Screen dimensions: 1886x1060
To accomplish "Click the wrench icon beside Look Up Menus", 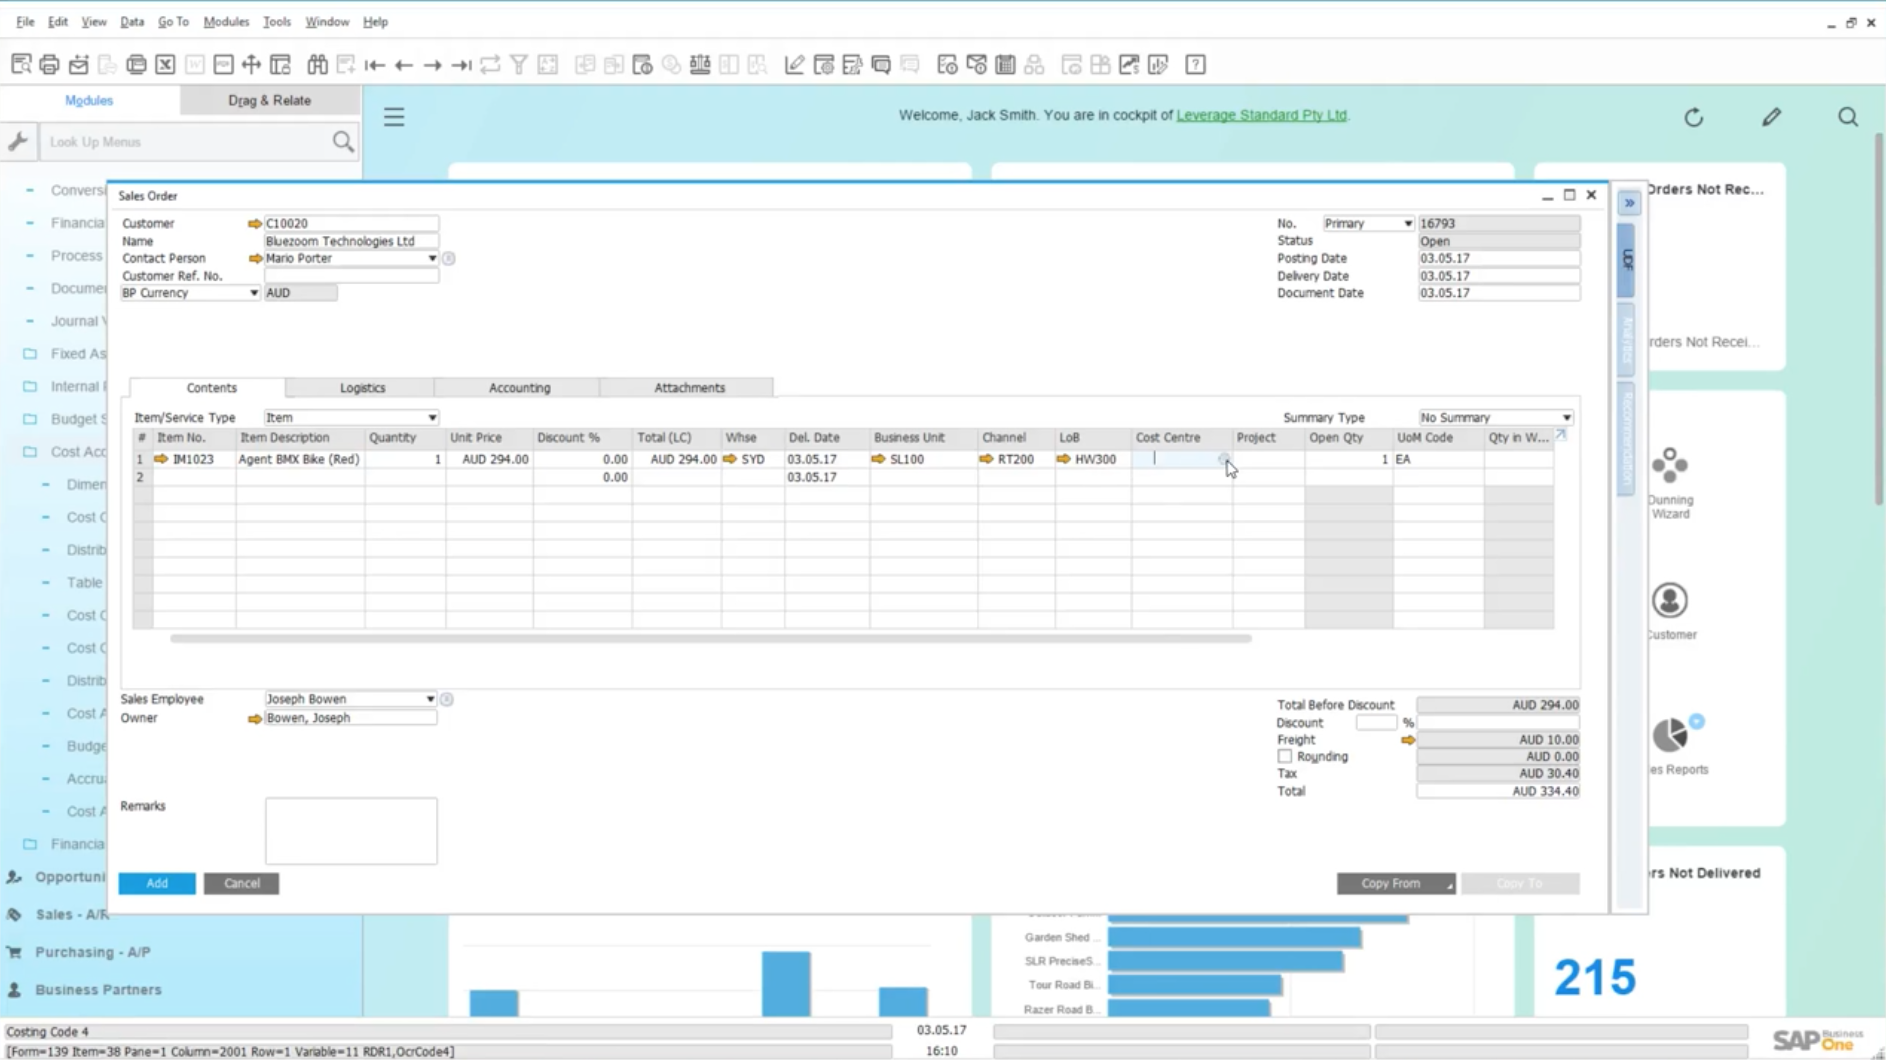I will pyautogui.click(x=18, y=142).
